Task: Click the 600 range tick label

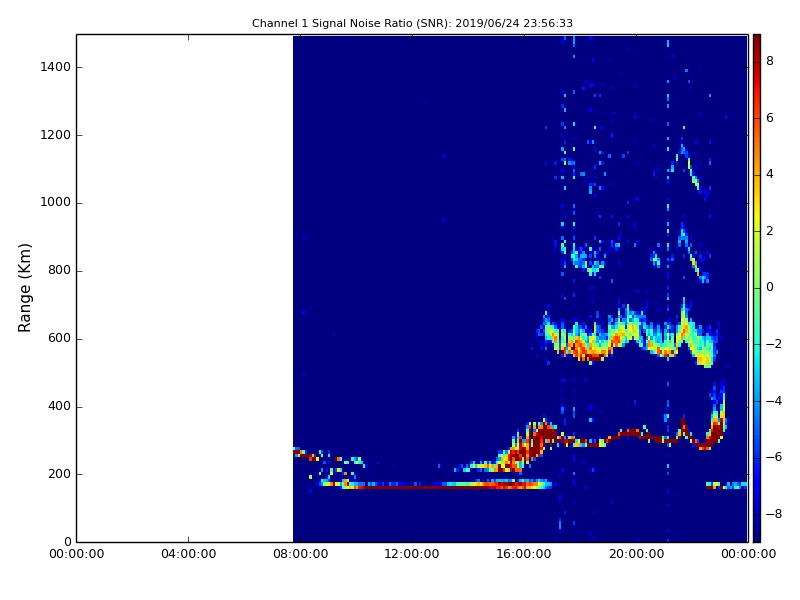Action: click(59, 338)
